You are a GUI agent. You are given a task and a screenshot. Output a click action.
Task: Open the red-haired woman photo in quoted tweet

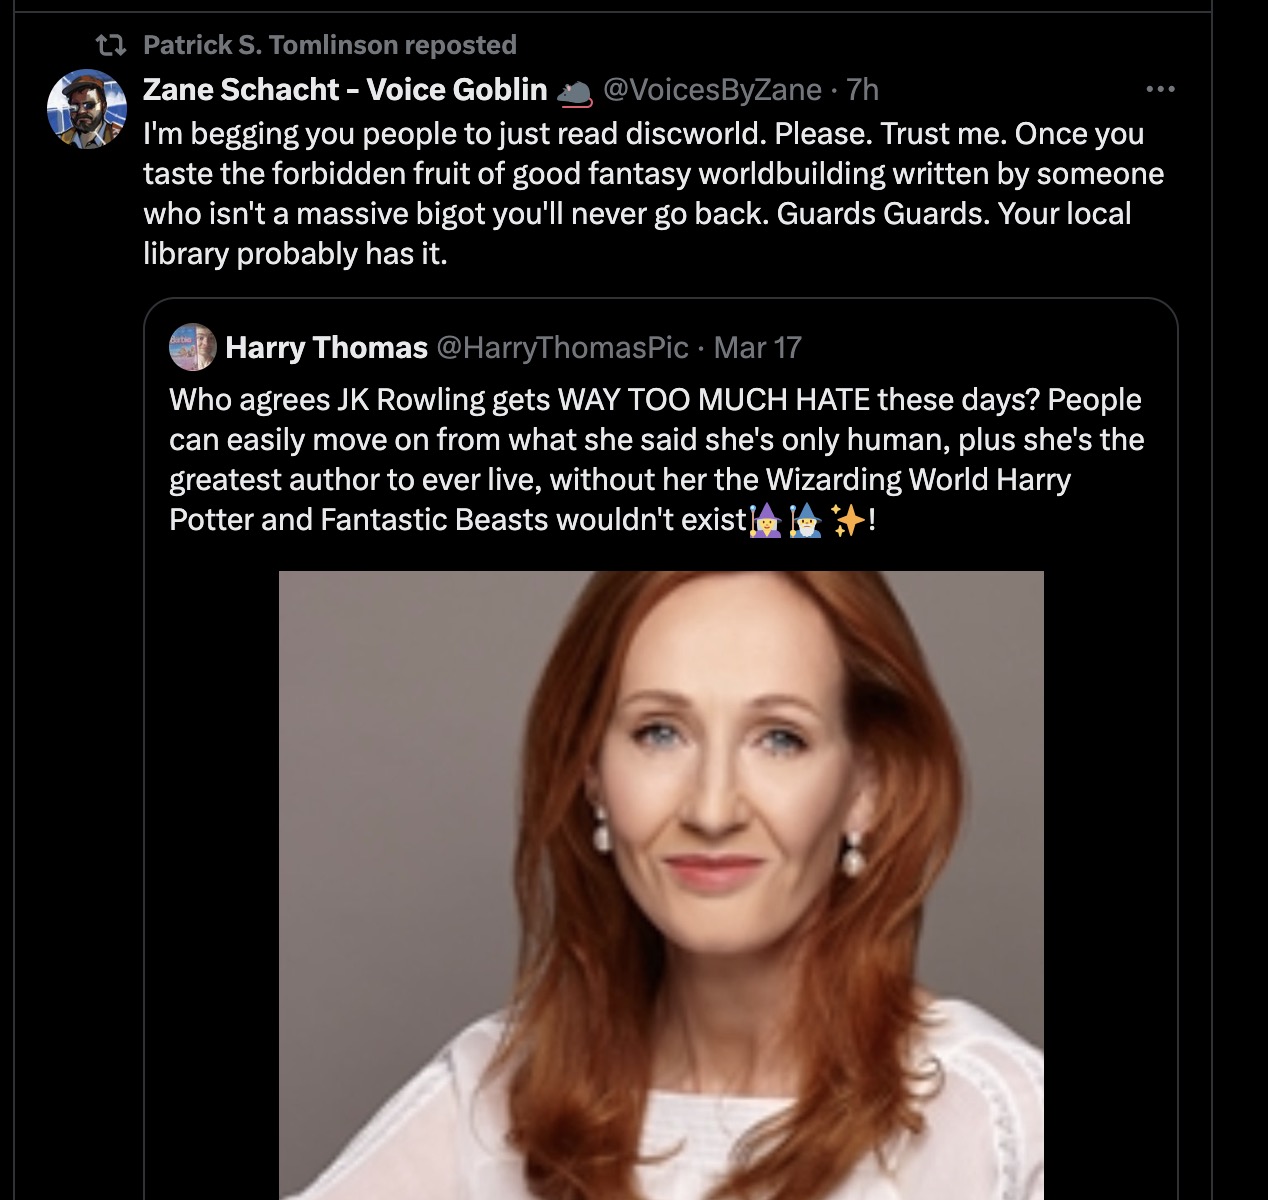pyautogui.click(x=661, y=885)
